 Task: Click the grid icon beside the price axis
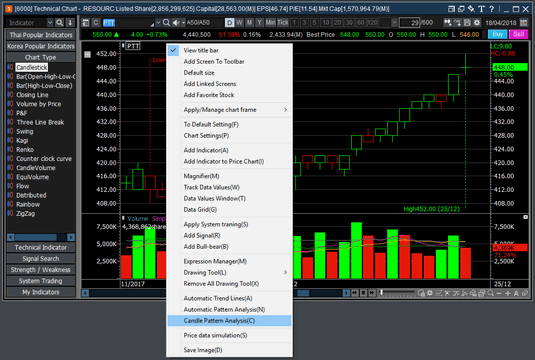pyautogui.click(x=87, y=54)
